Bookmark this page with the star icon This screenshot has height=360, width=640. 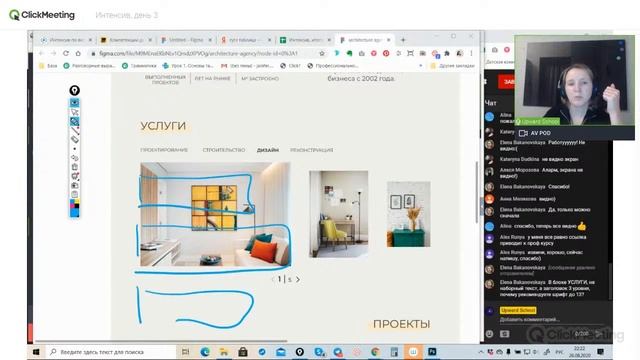[322, 53]
